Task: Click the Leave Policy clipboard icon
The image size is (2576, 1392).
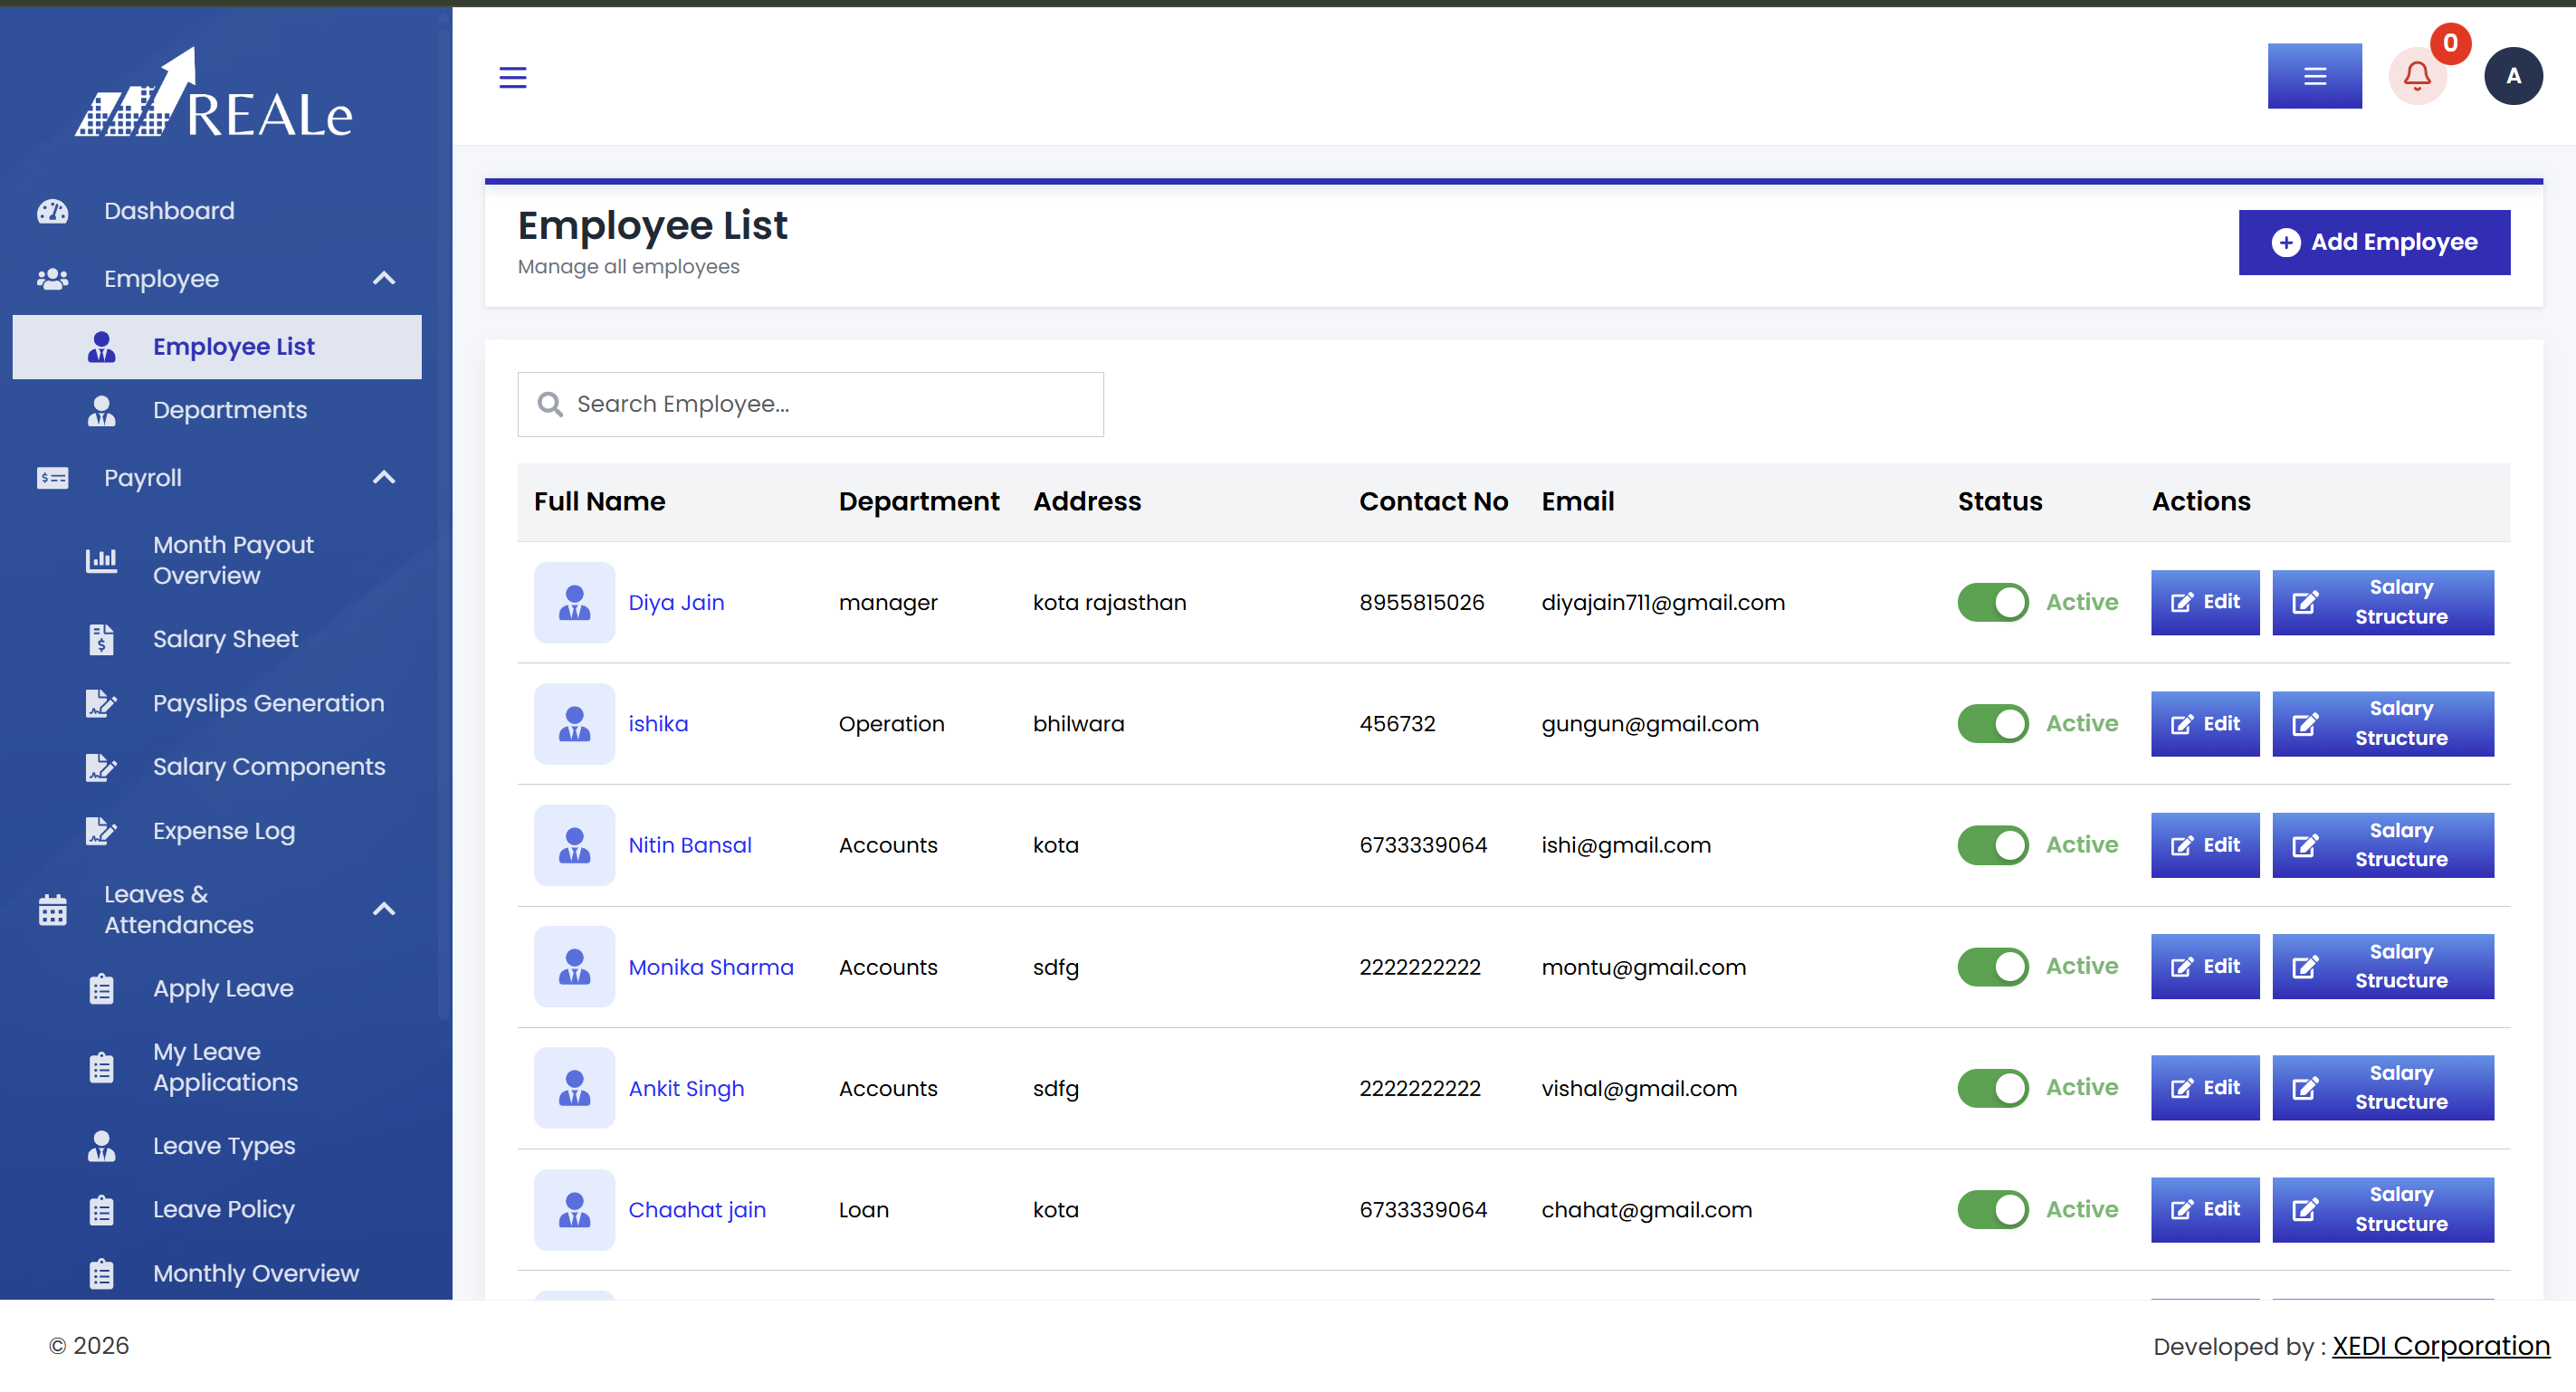Action: click(101, 1210)
